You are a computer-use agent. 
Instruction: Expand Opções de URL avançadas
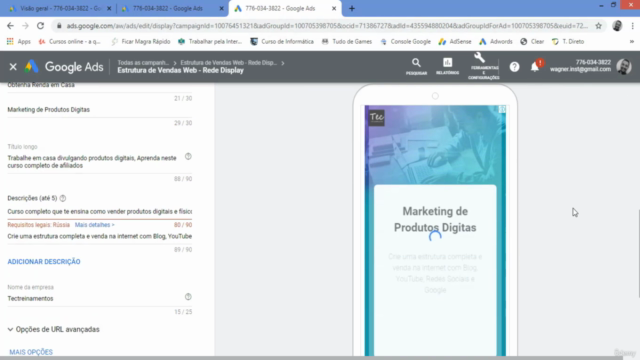point(53,329)
